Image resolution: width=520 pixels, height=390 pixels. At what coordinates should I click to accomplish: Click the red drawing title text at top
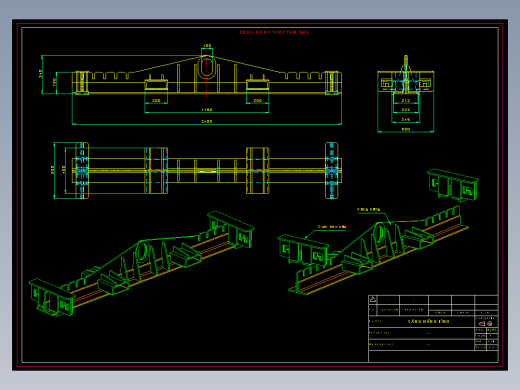[274, 32]
